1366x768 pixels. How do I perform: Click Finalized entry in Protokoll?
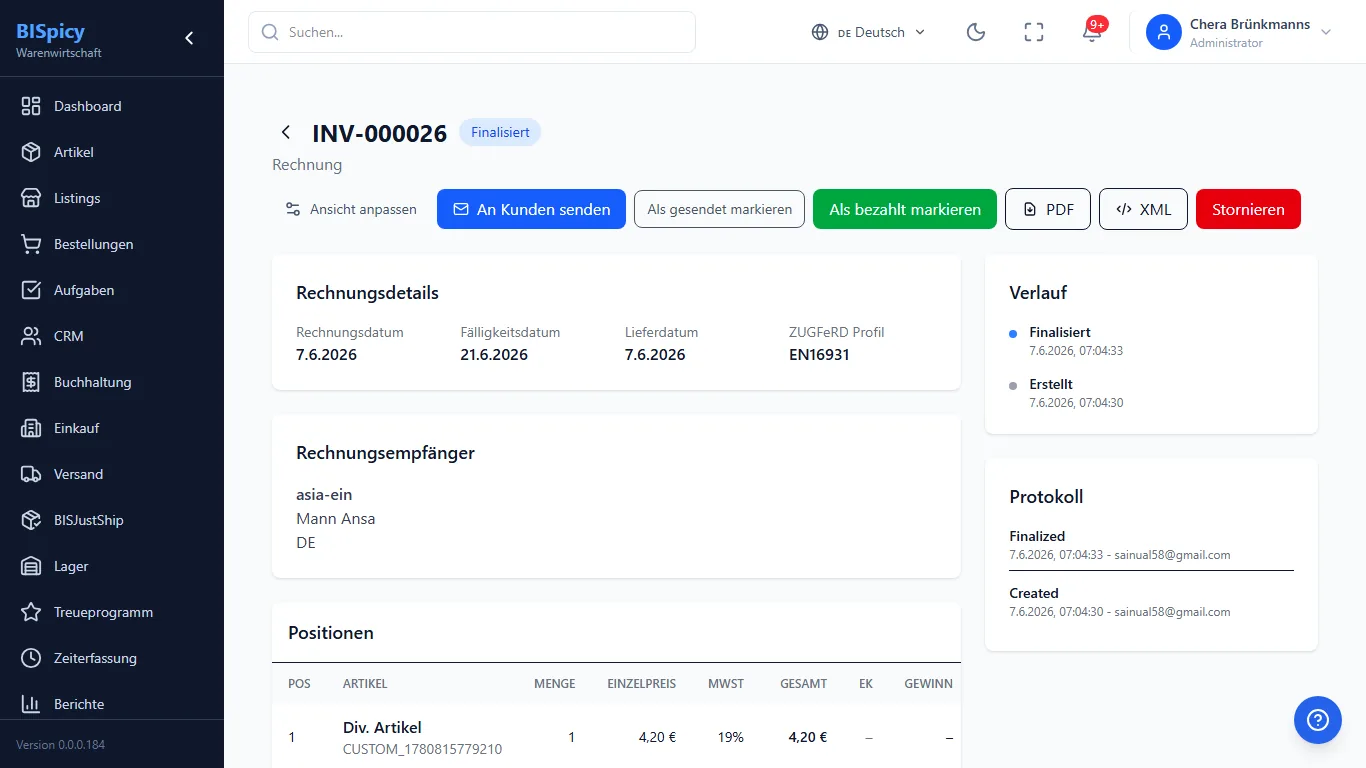(x=1037, y=536)
